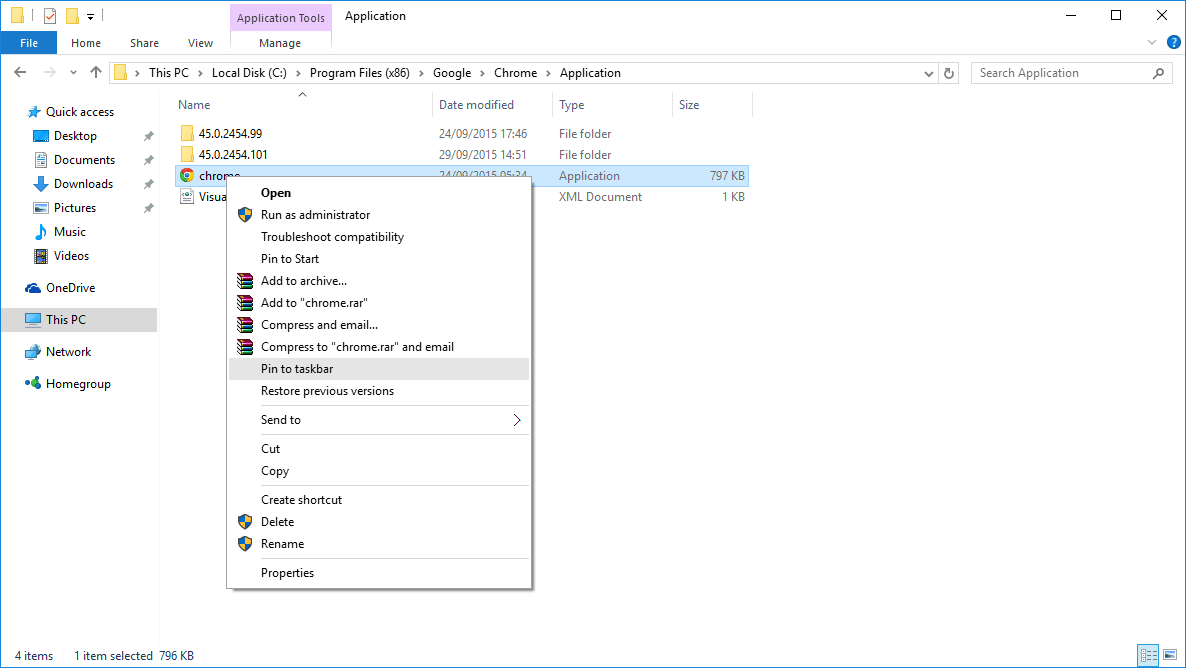Screen dimensions: 1186x668
Task: Switch to Large icons view in status bar
Action: [1169, 655]
